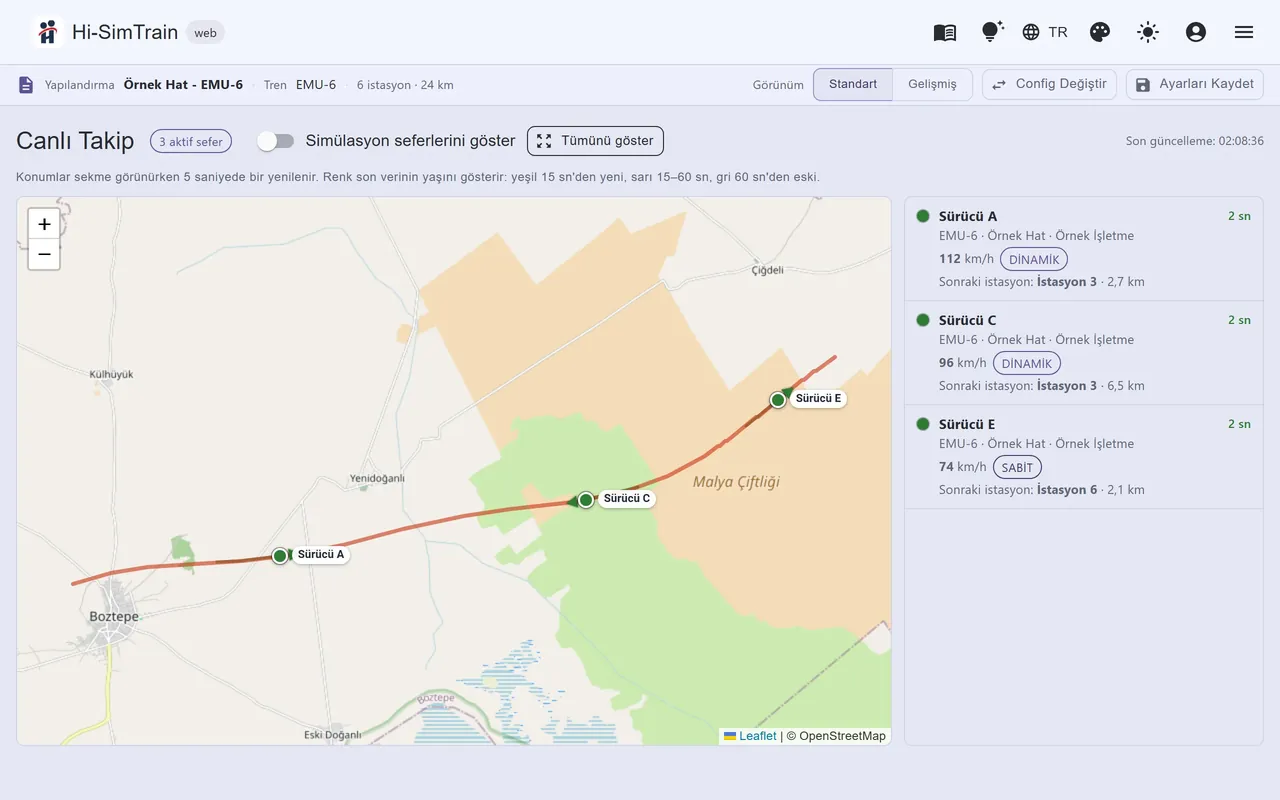Select the Sürücü C map marker

tap(586, 500)
